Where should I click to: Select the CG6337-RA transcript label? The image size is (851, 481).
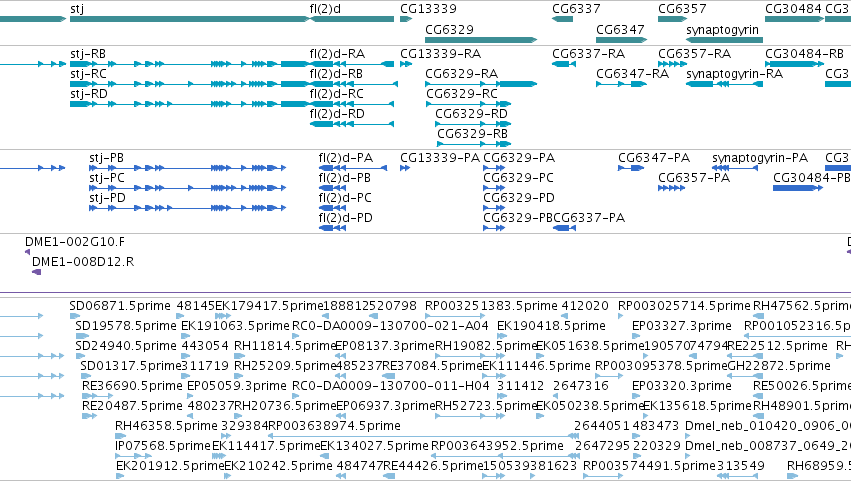point(588,54)
